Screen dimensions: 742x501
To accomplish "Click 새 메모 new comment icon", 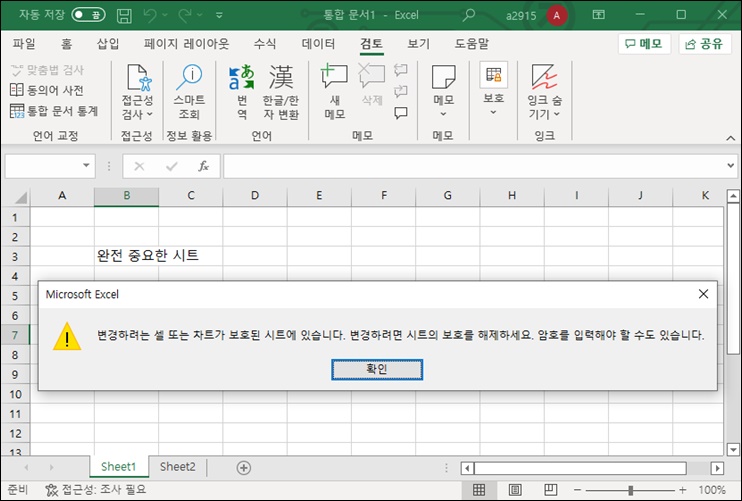I will pos(334,77).
